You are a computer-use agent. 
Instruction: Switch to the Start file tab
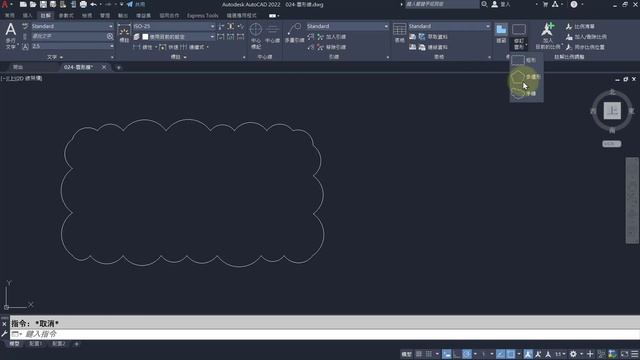click(18, 67)
